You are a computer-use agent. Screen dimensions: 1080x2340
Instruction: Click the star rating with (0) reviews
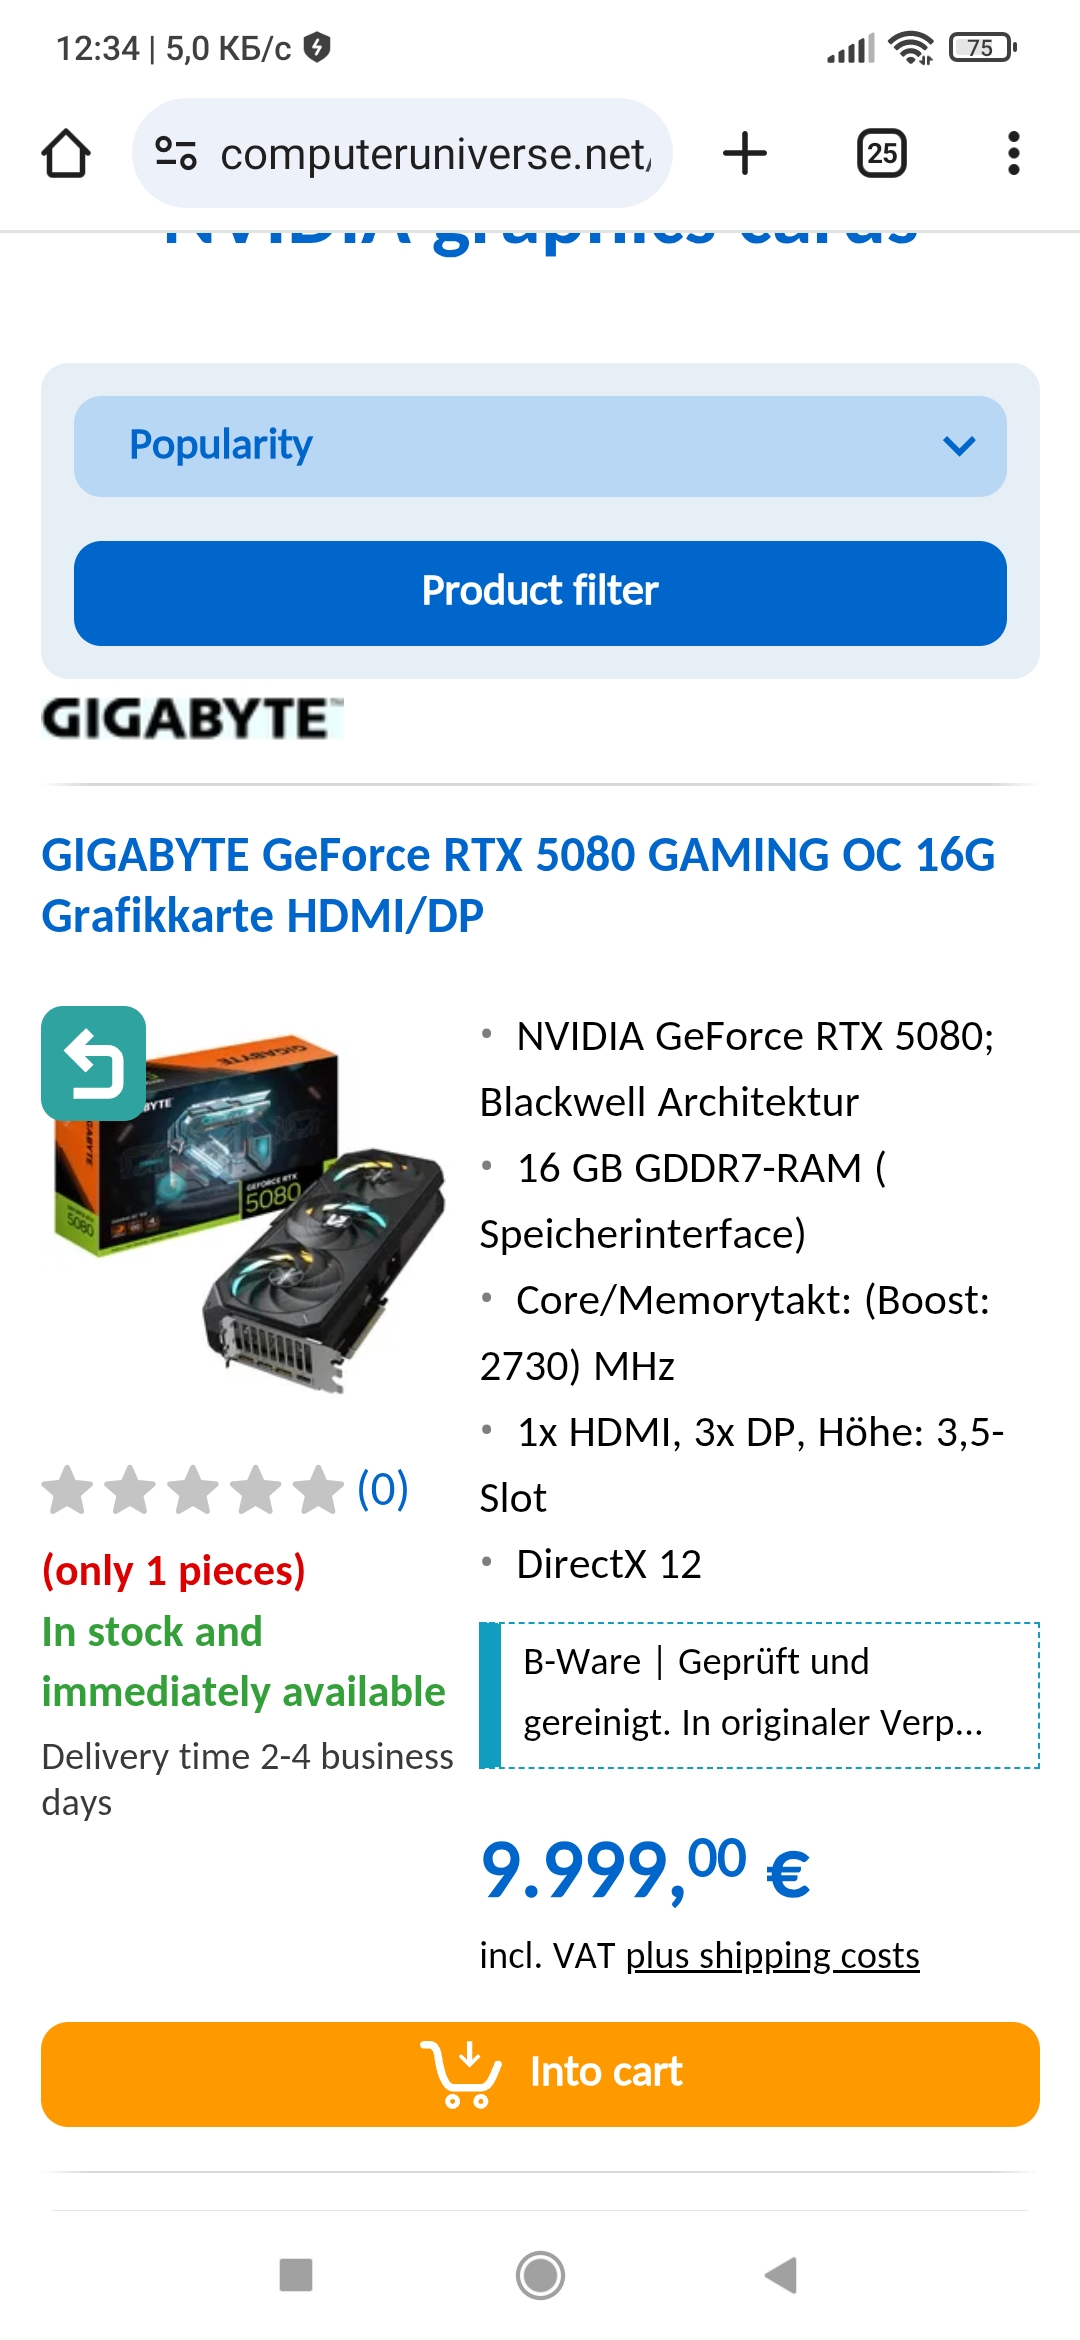click(225, 1490)
